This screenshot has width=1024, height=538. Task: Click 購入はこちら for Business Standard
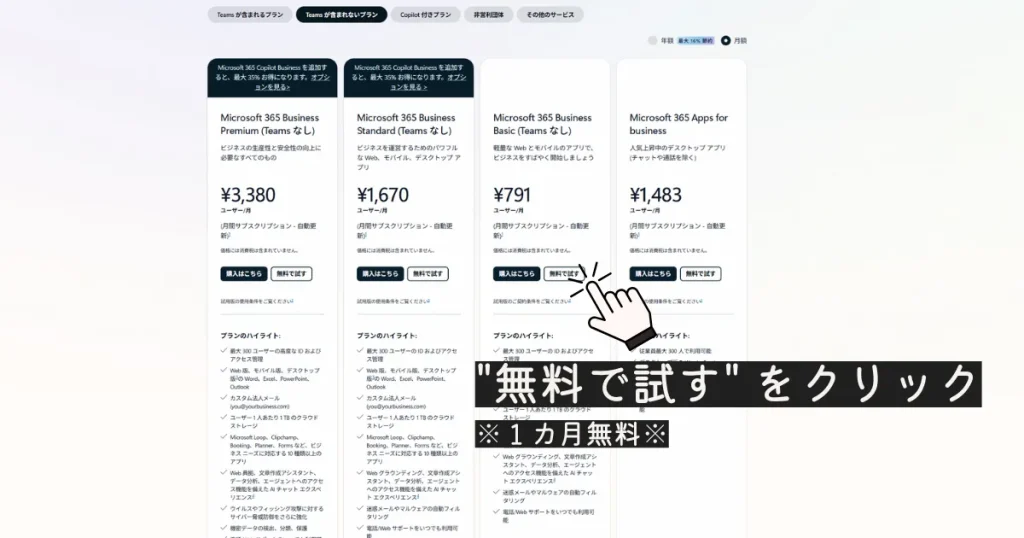coord(380,274)
